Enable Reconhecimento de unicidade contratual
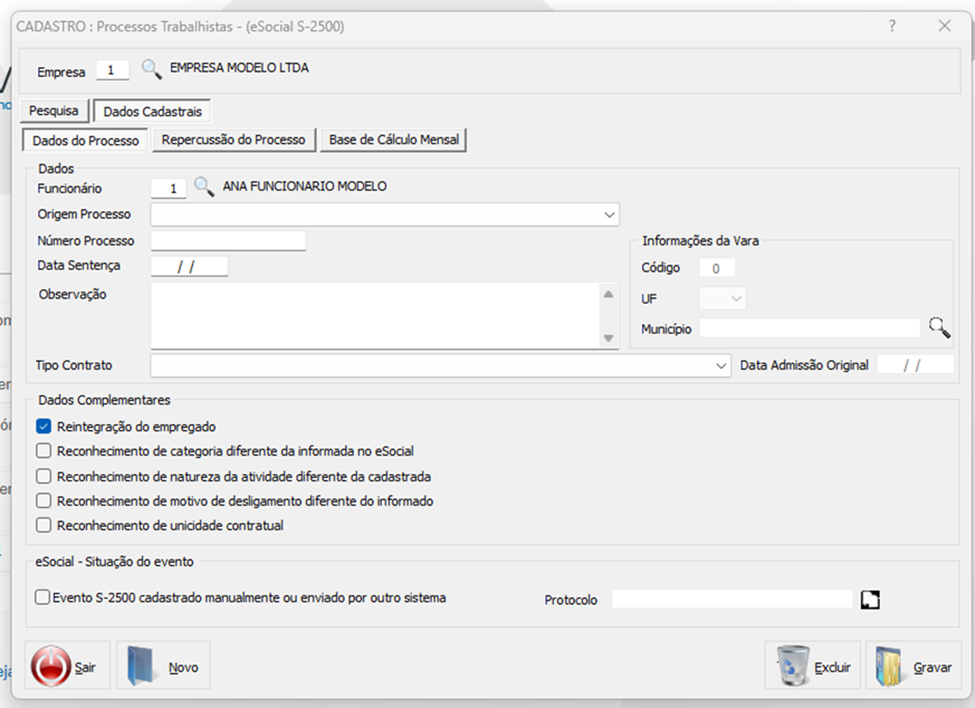 (x=43, y=525)
